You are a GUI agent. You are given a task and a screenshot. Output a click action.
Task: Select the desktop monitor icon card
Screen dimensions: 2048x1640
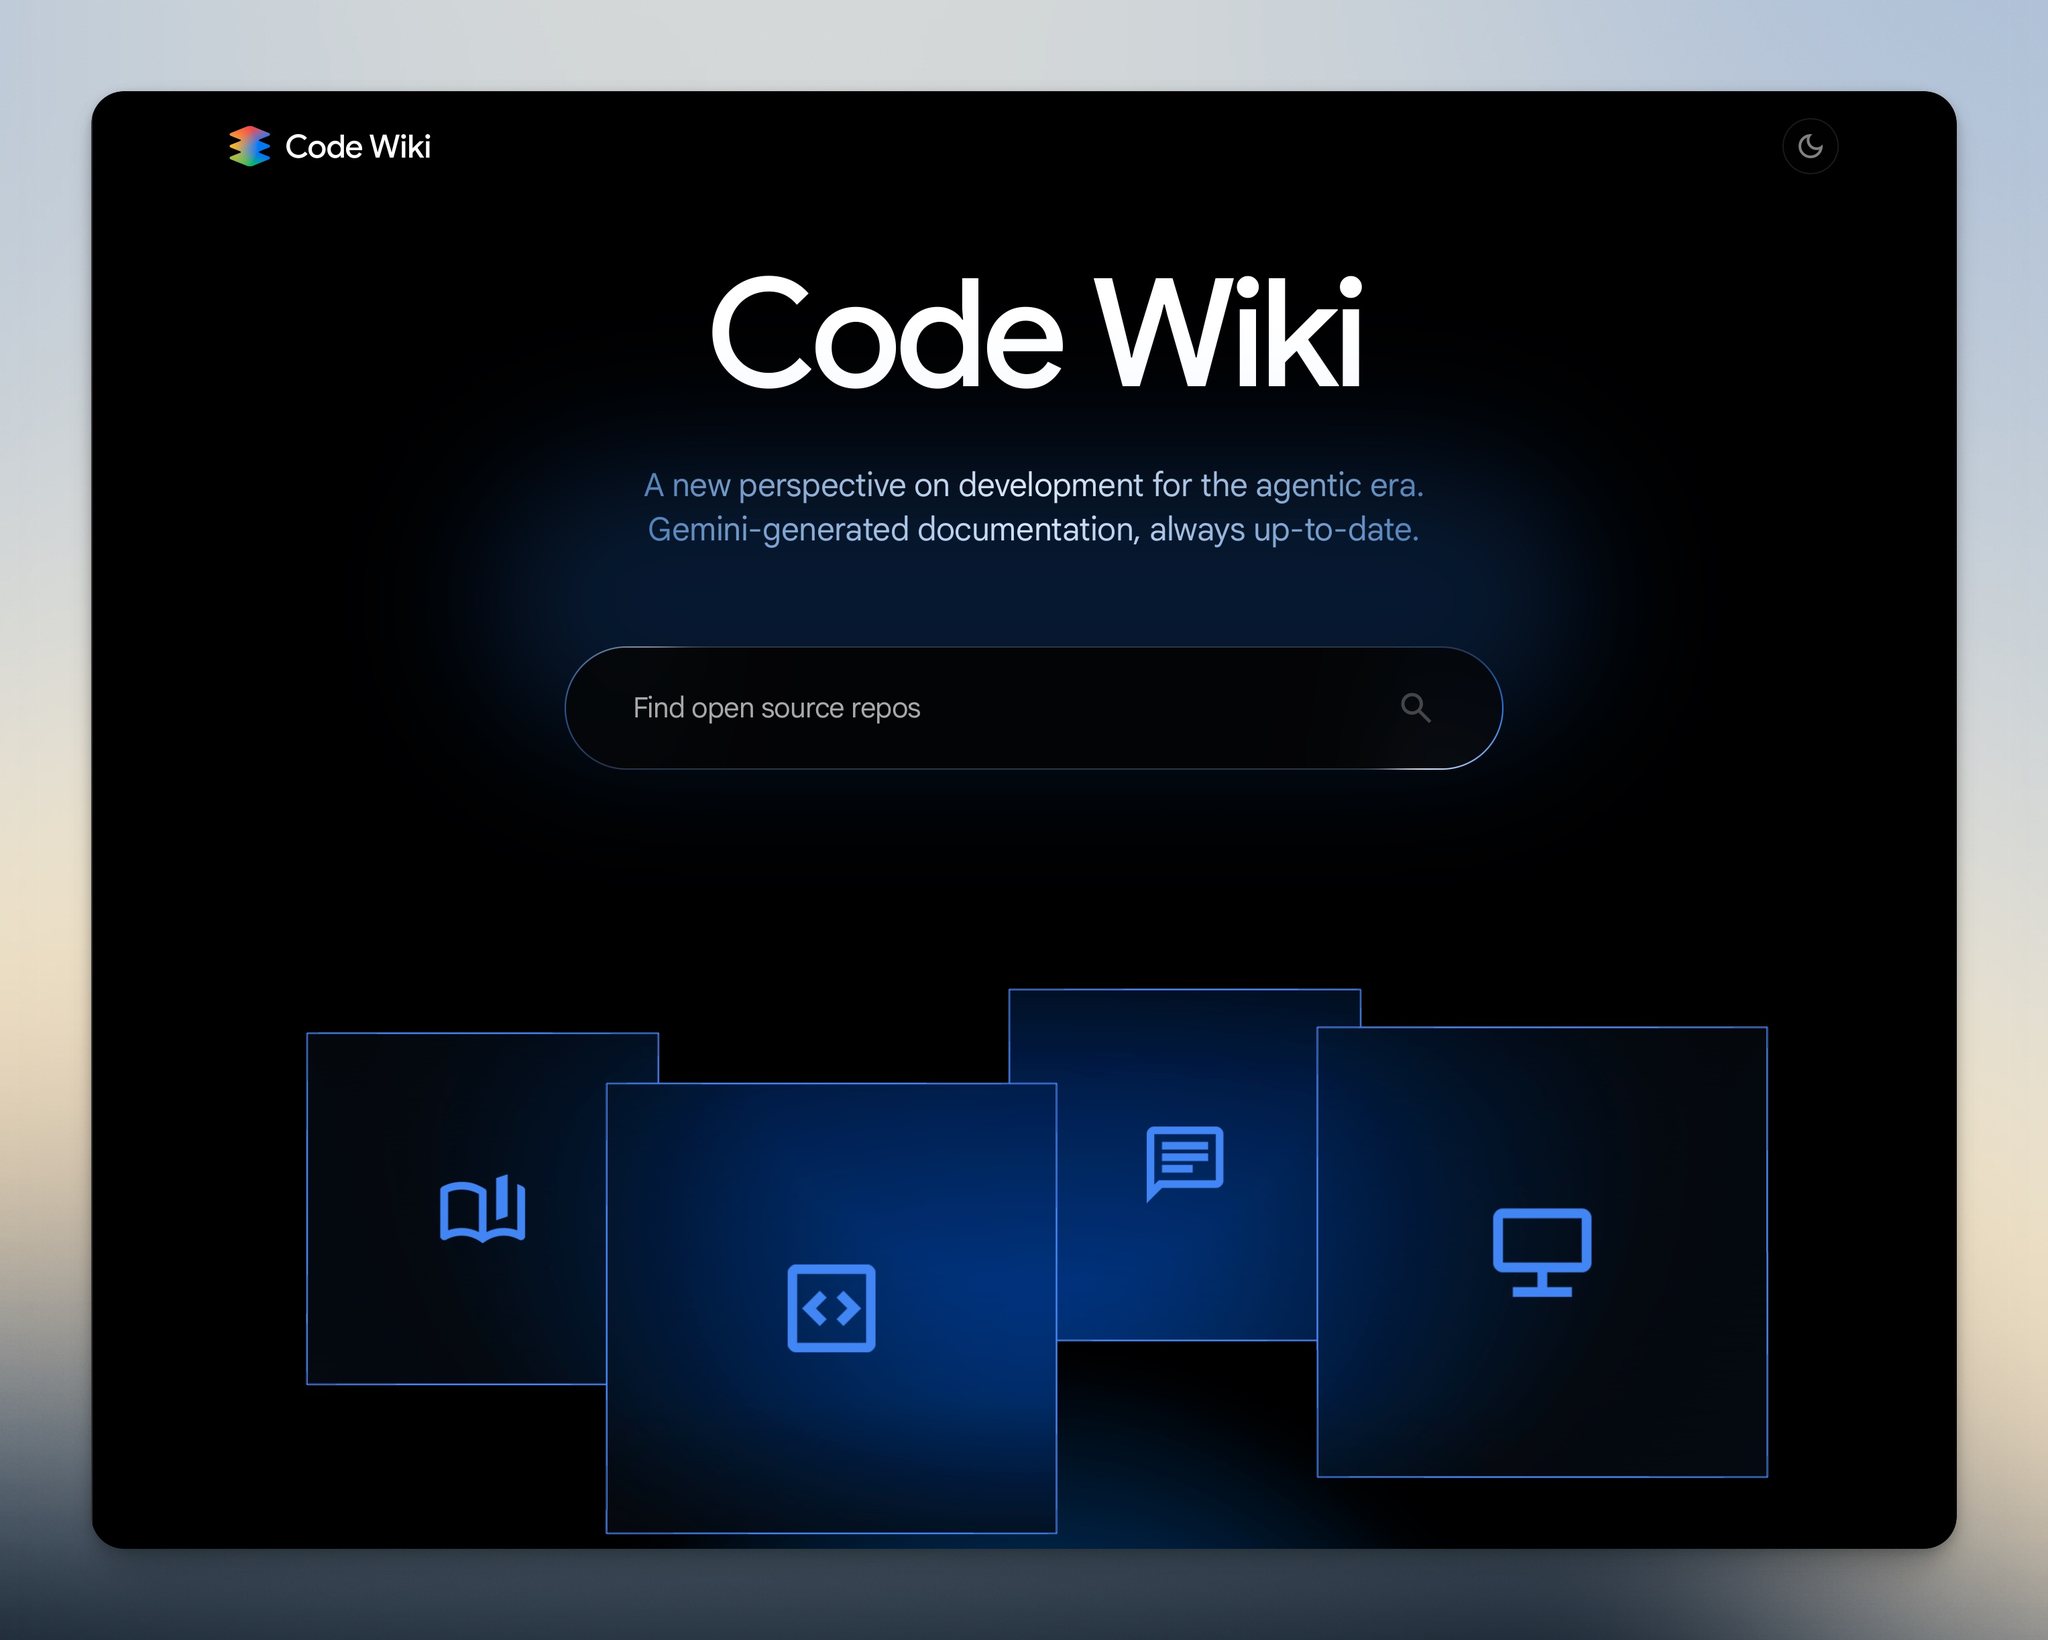tap(1541, 1251)
